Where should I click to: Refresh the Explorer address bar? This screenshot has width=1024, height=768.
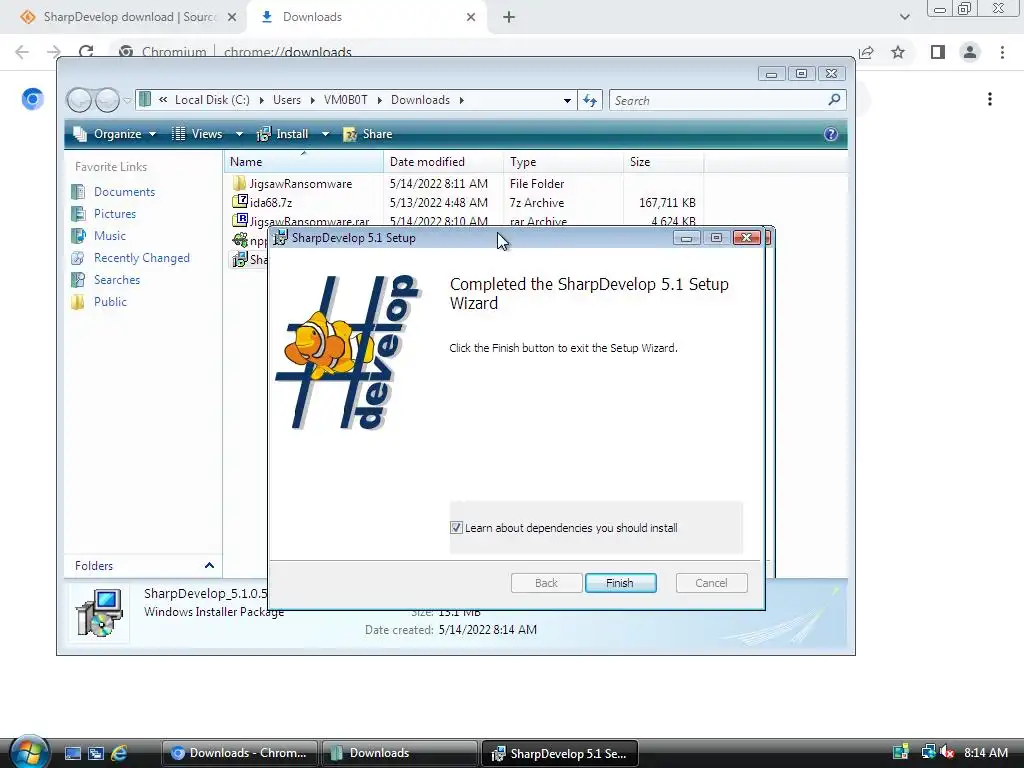point(590,100)
